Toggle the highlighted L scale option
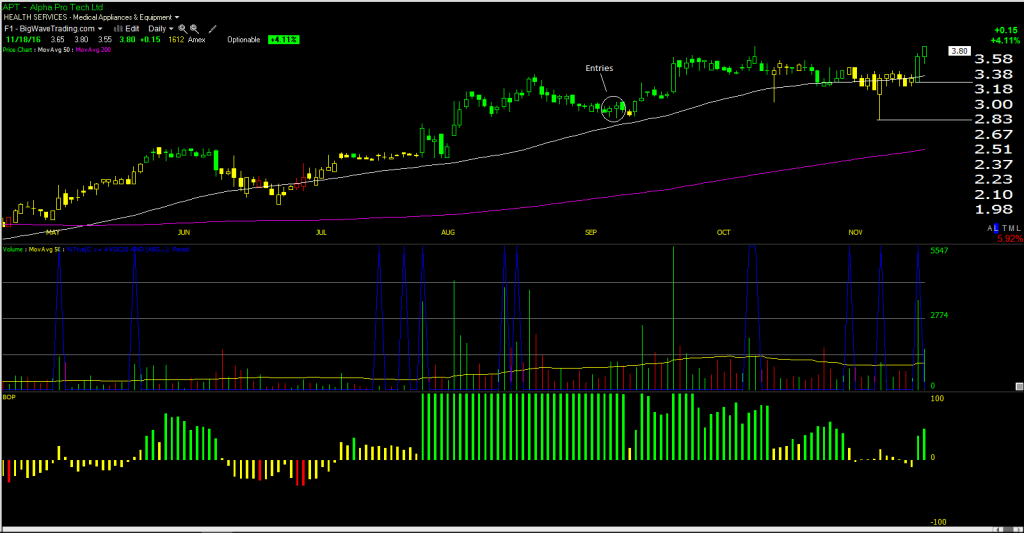The width and height of the screenshot is (1024, 533). click(x=996, y=228)
